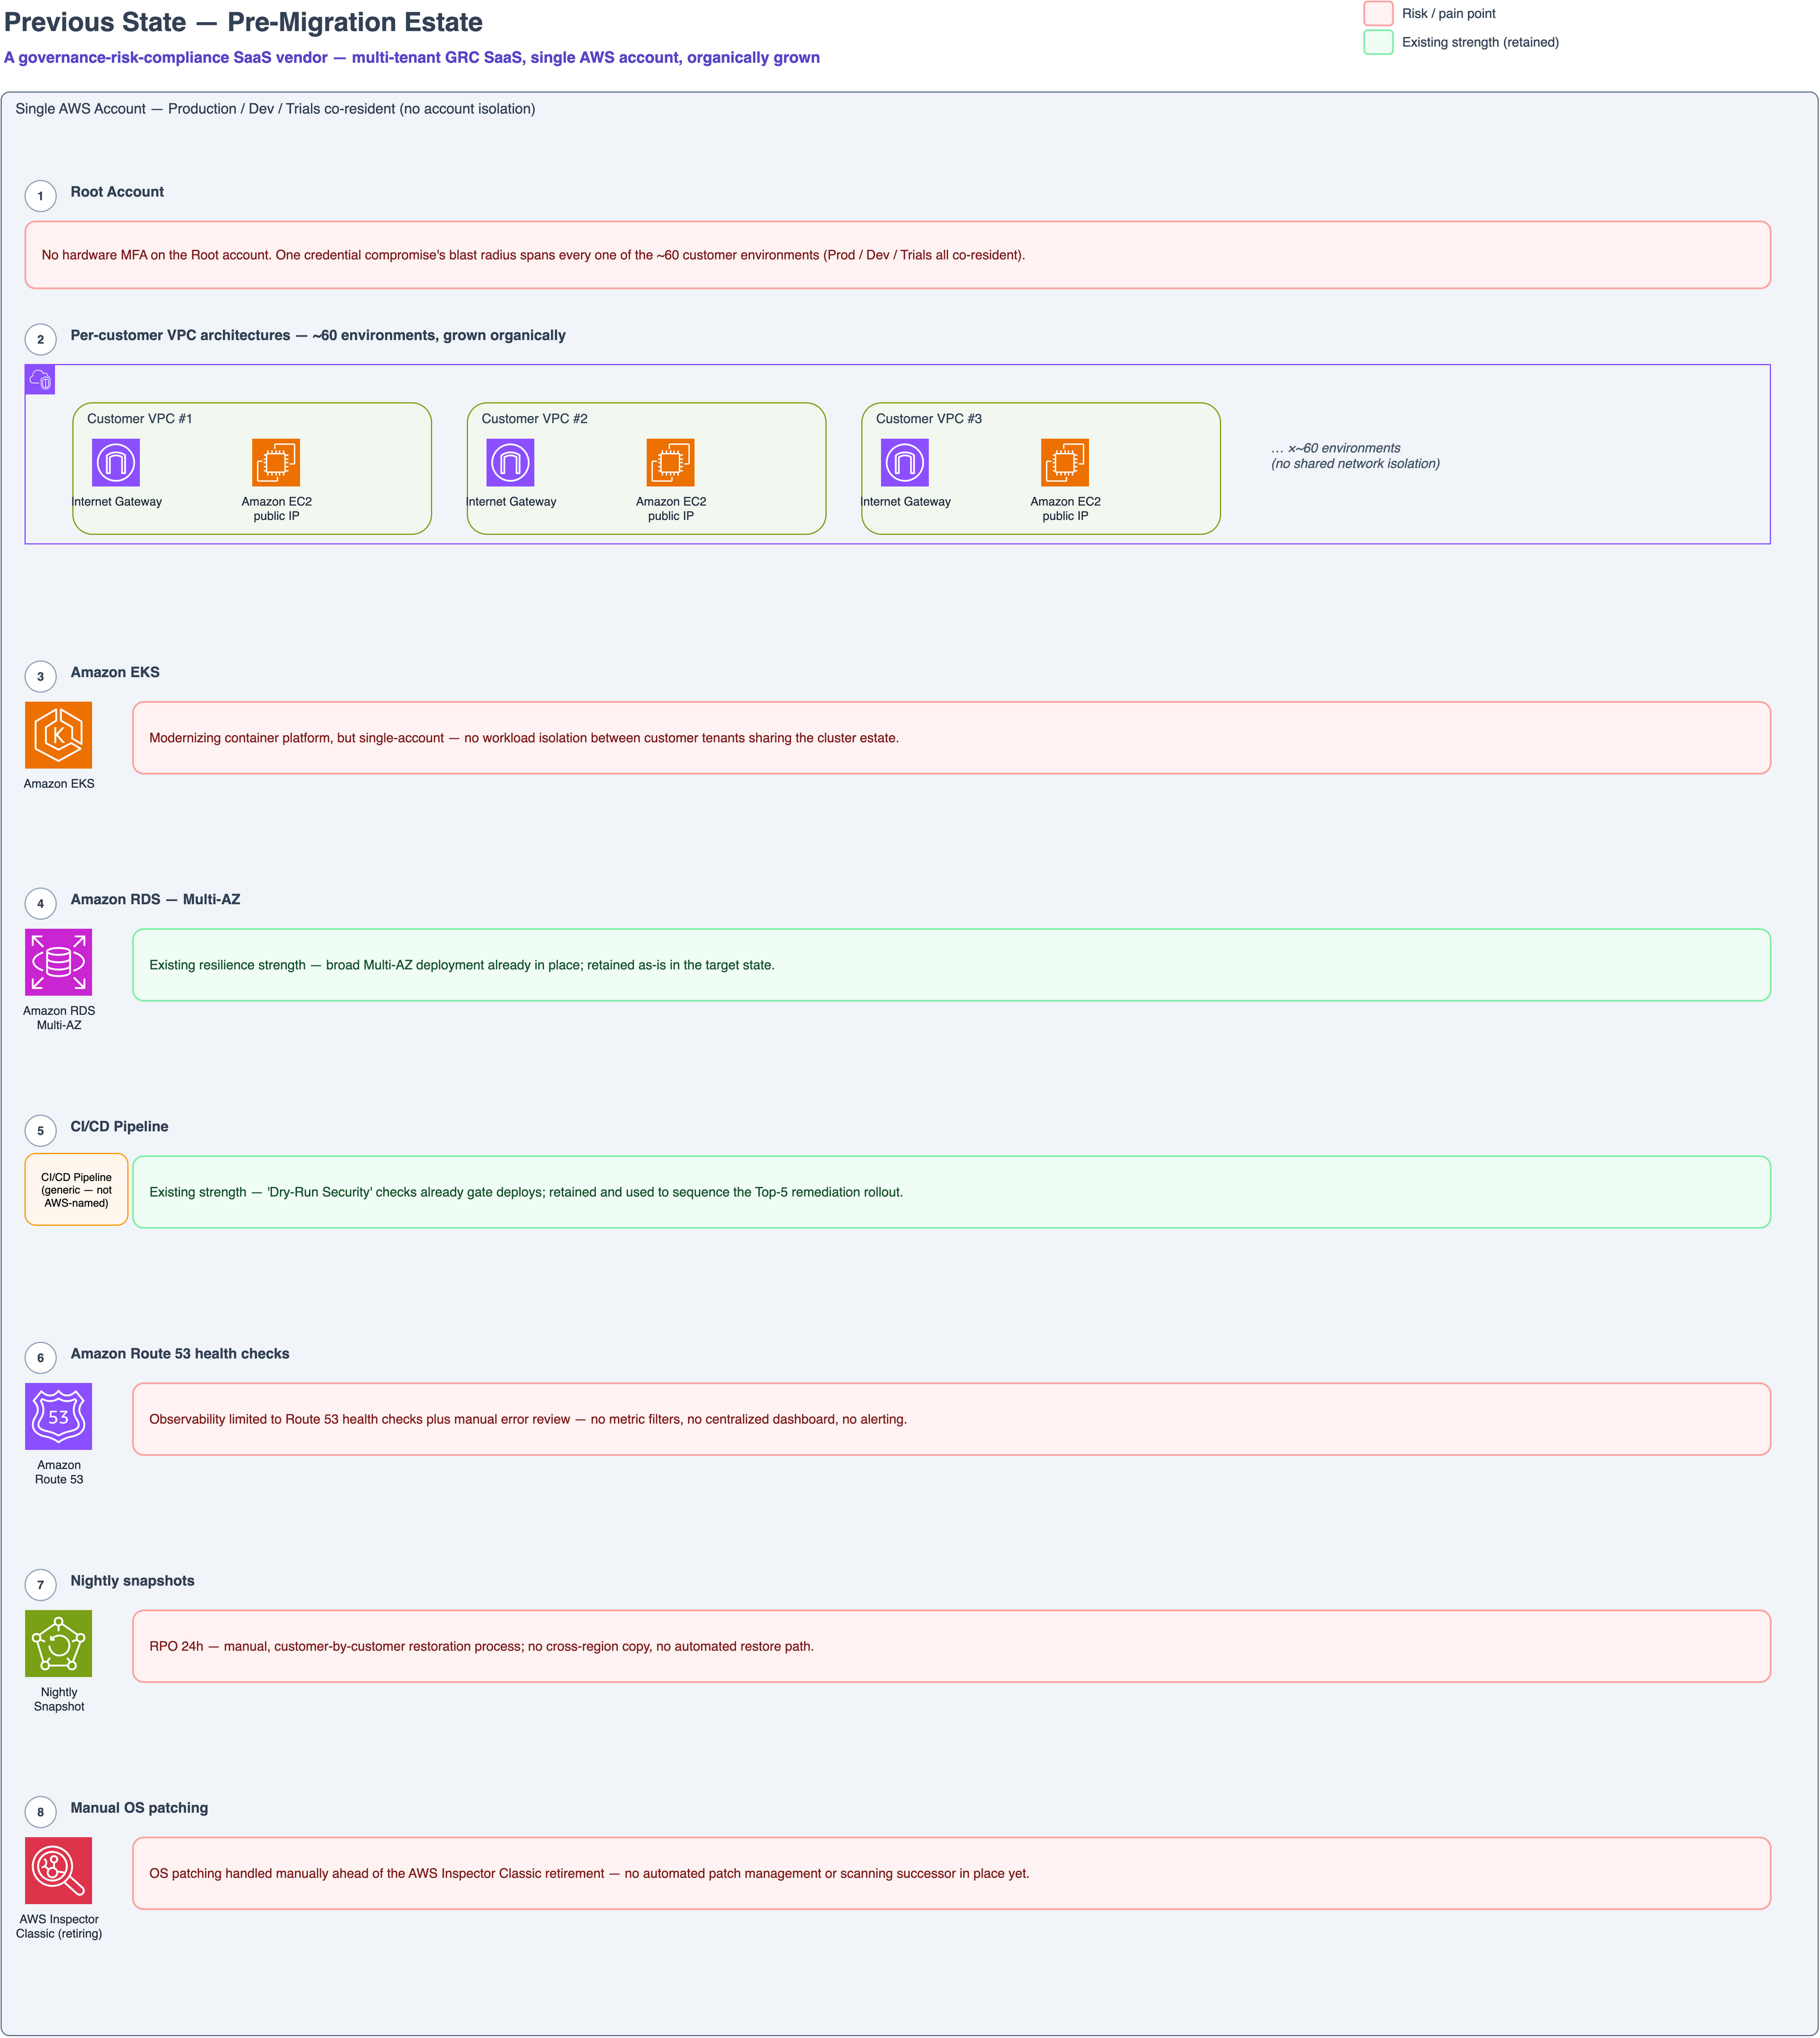Click the 'Existing strength (retained)' legend text
Image resolution: width=1820 pixels, height=2038 pixels.
1480,42
